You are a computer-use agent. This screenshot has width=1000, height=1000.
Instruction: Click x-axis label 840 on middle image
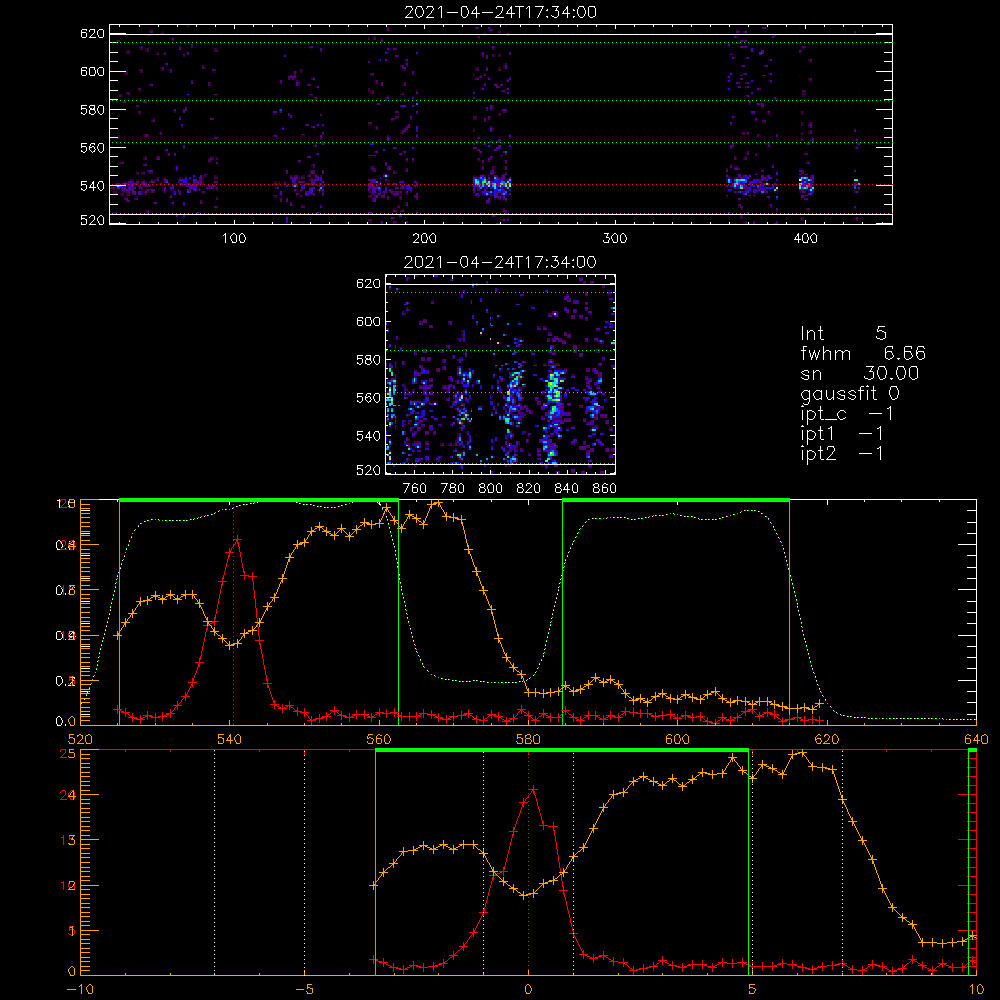point(566,489)
